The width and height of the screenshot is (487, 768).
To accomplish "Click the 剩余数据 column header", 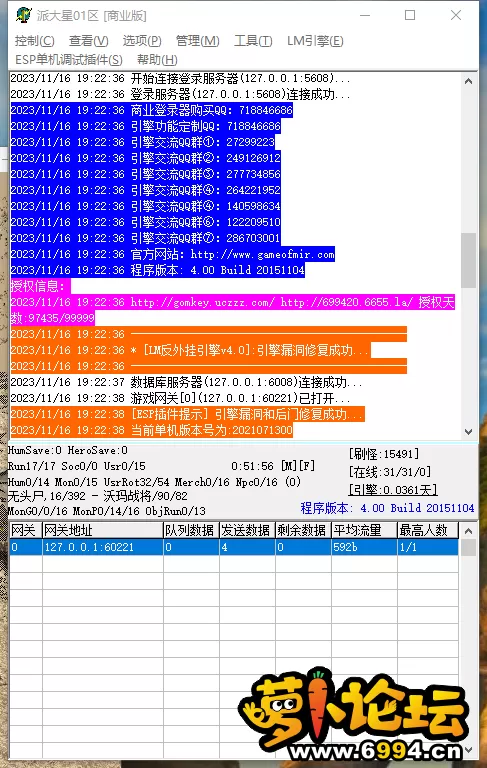I will [x=303, y=530].
